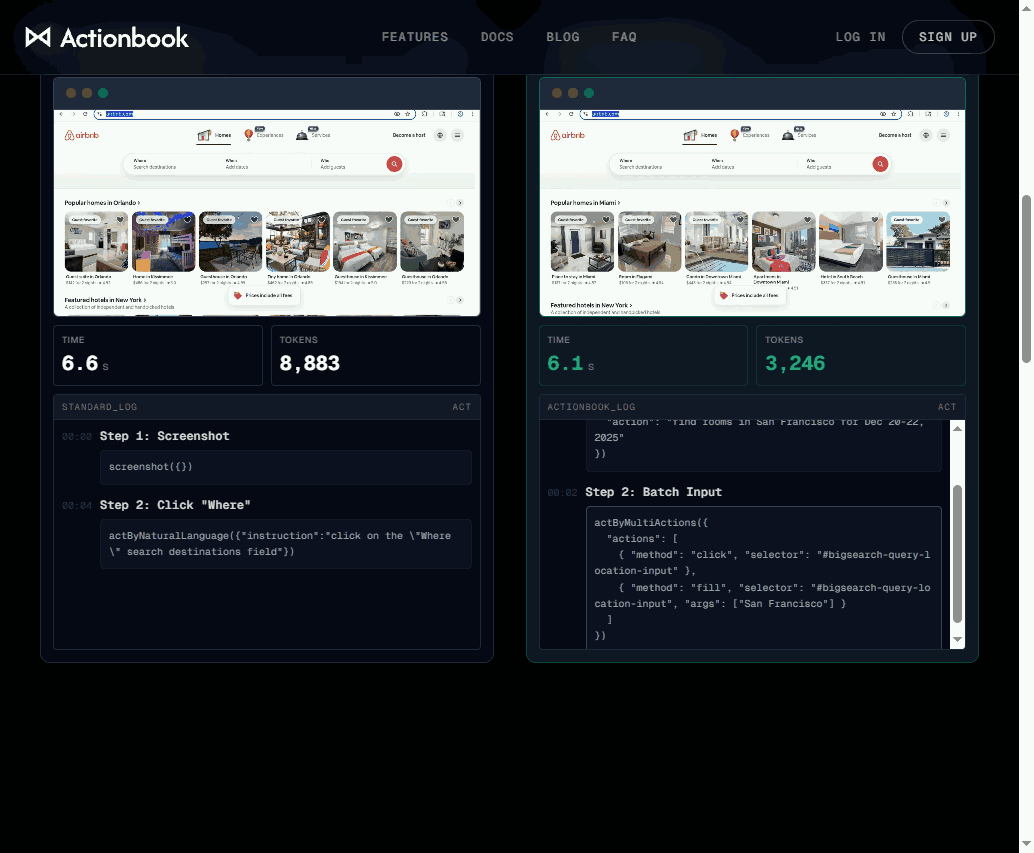1034x853 pixels.
Task: Open the hamburger menu in the Orlando demo
Action: (x=457, y=135)
